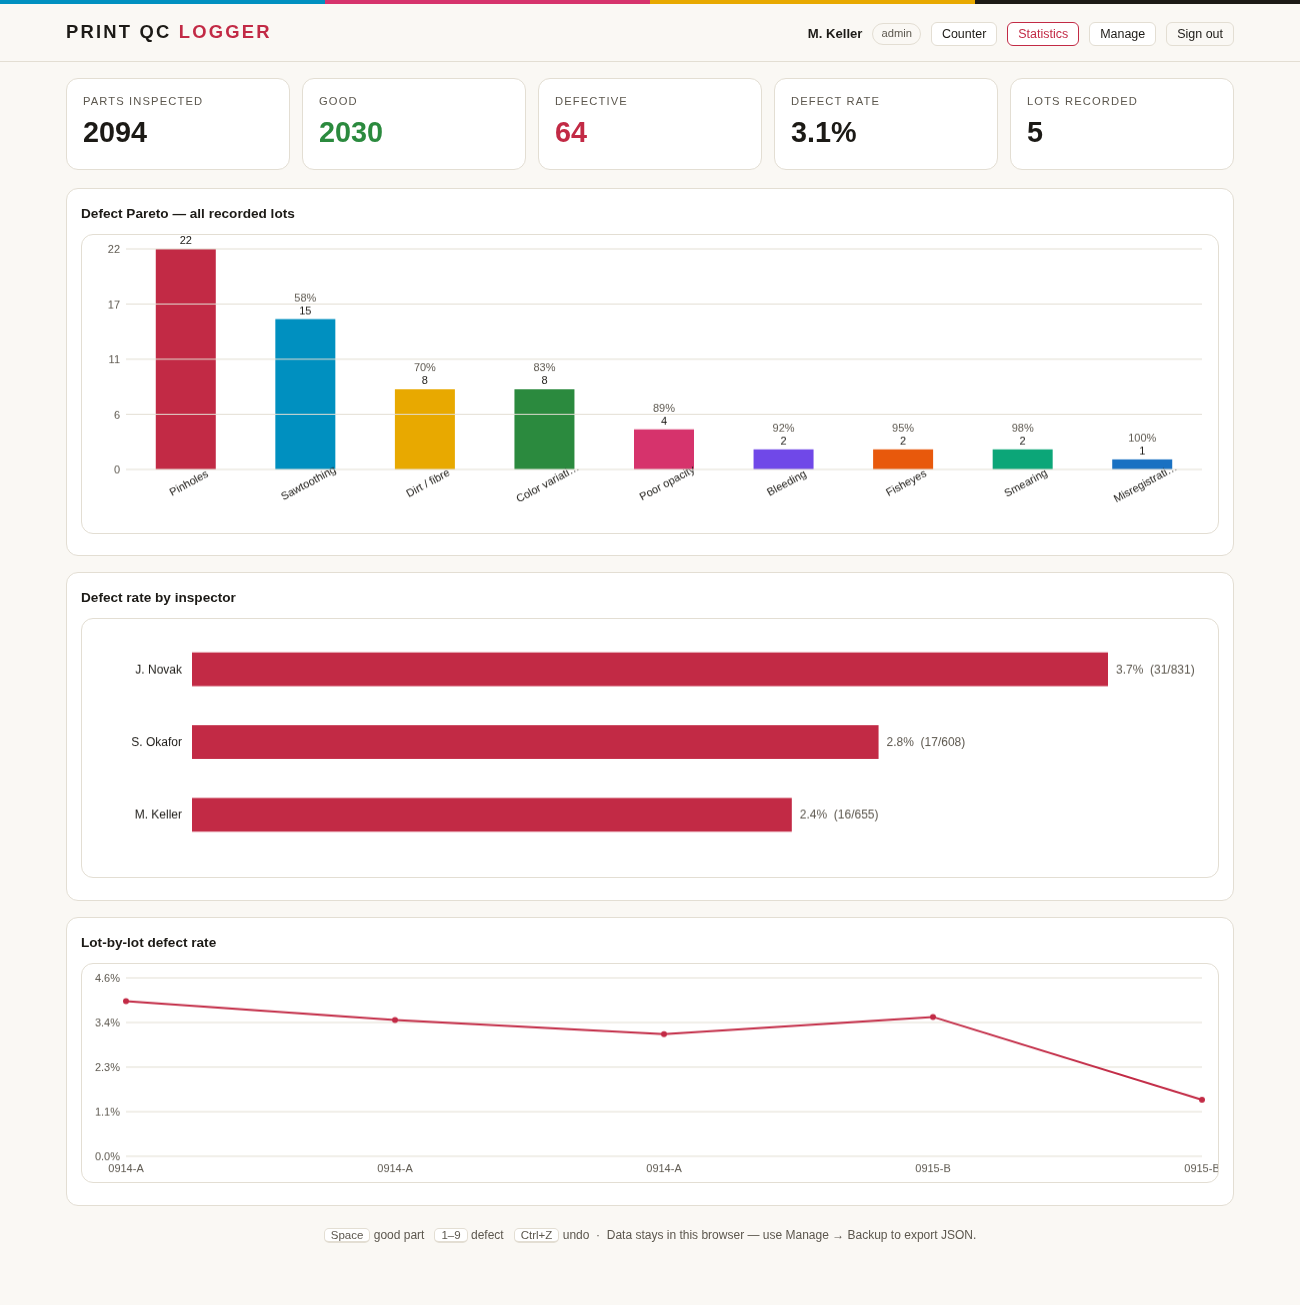Click the highest point on the lot defect line
The width and height of the screenshot is (1300, 1305).
click(x=126, y=1001)
